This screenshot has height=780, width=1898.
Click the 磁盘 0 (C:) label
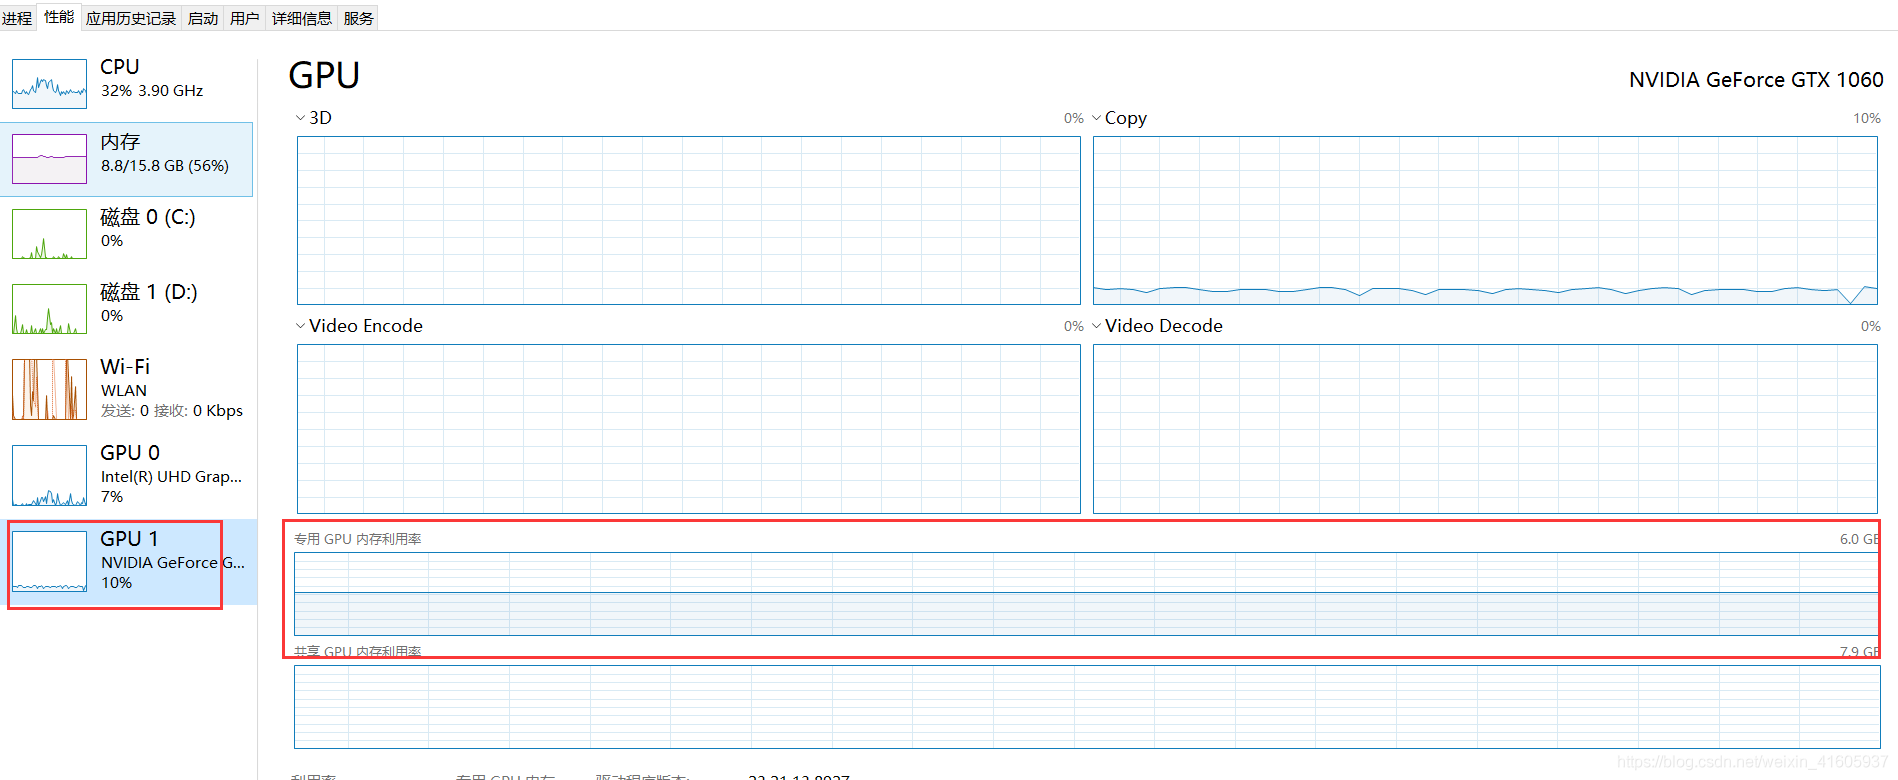click(148, 217)
